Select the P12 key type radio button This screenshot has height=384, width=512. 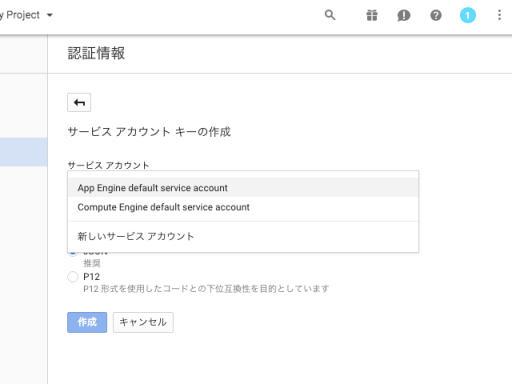click(x=73, y=277)
